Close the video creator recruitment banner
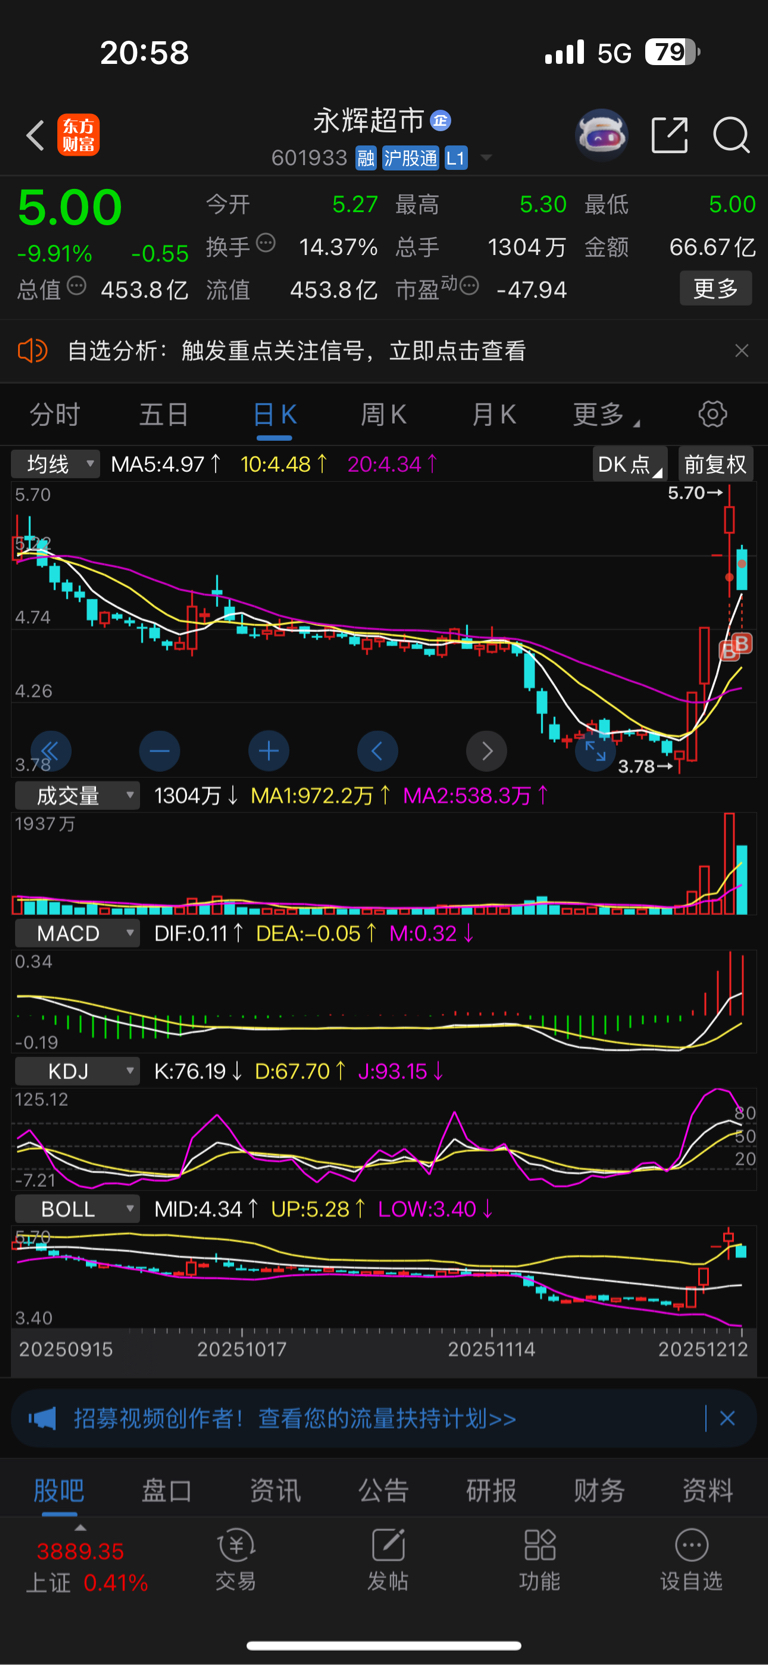768x1665 pixels. tap(727, 1418)
